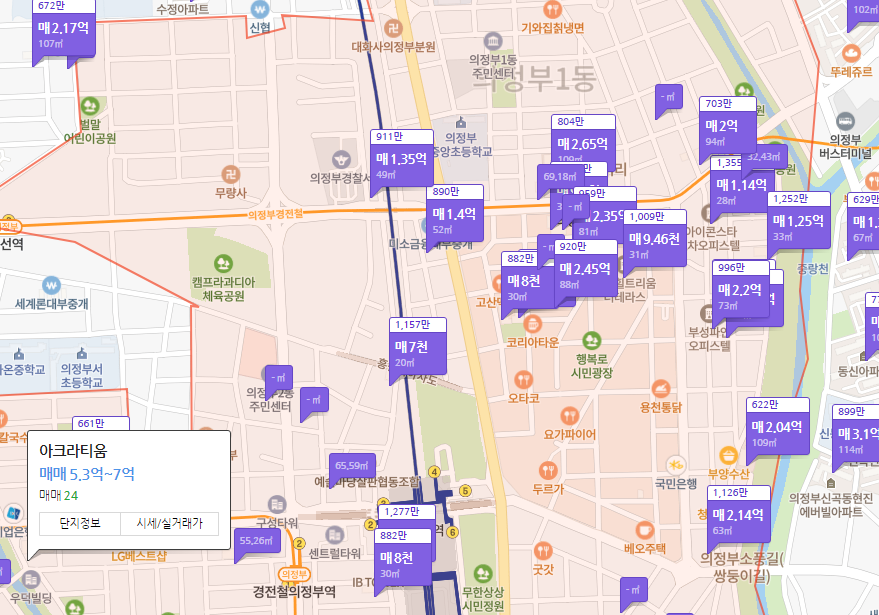Click the LG베스트샵 label

pyautogui.click(x=139, y=556)
